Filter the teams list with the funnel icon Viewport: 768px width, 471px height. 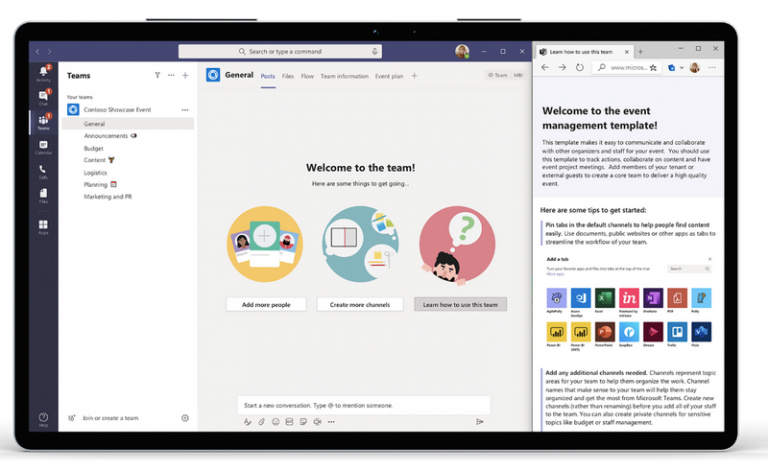point(157,75)
